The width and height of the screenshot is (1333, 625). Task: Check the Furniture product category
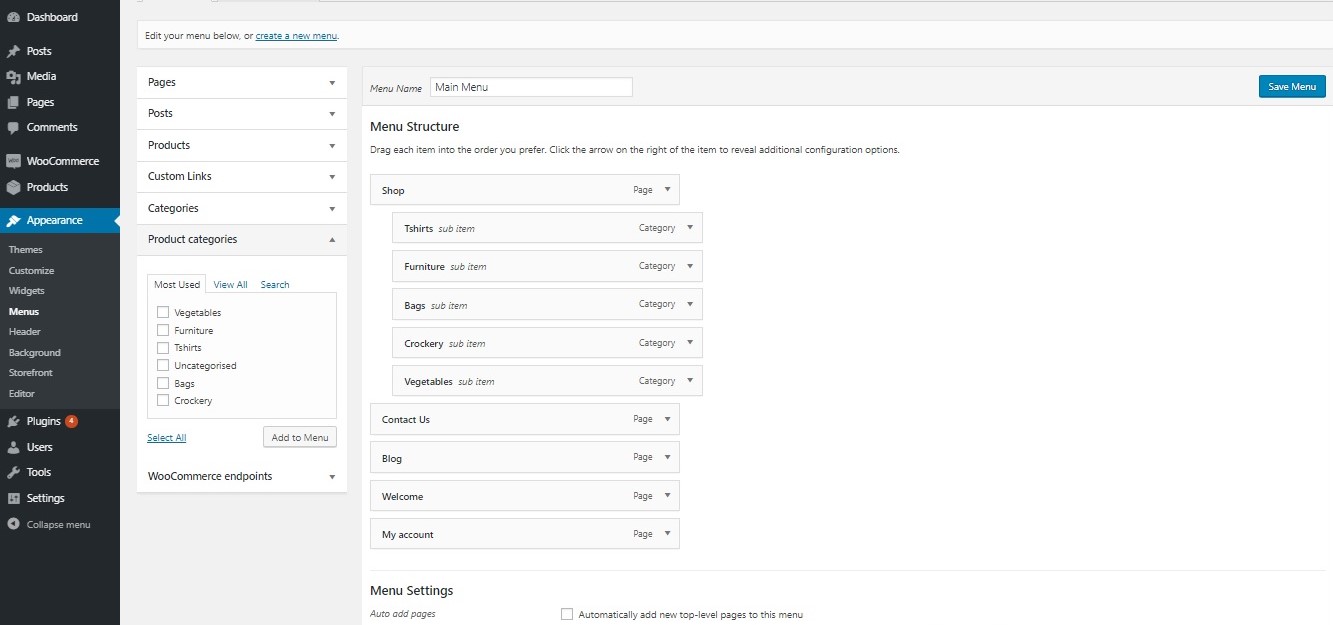coord(163,330)
